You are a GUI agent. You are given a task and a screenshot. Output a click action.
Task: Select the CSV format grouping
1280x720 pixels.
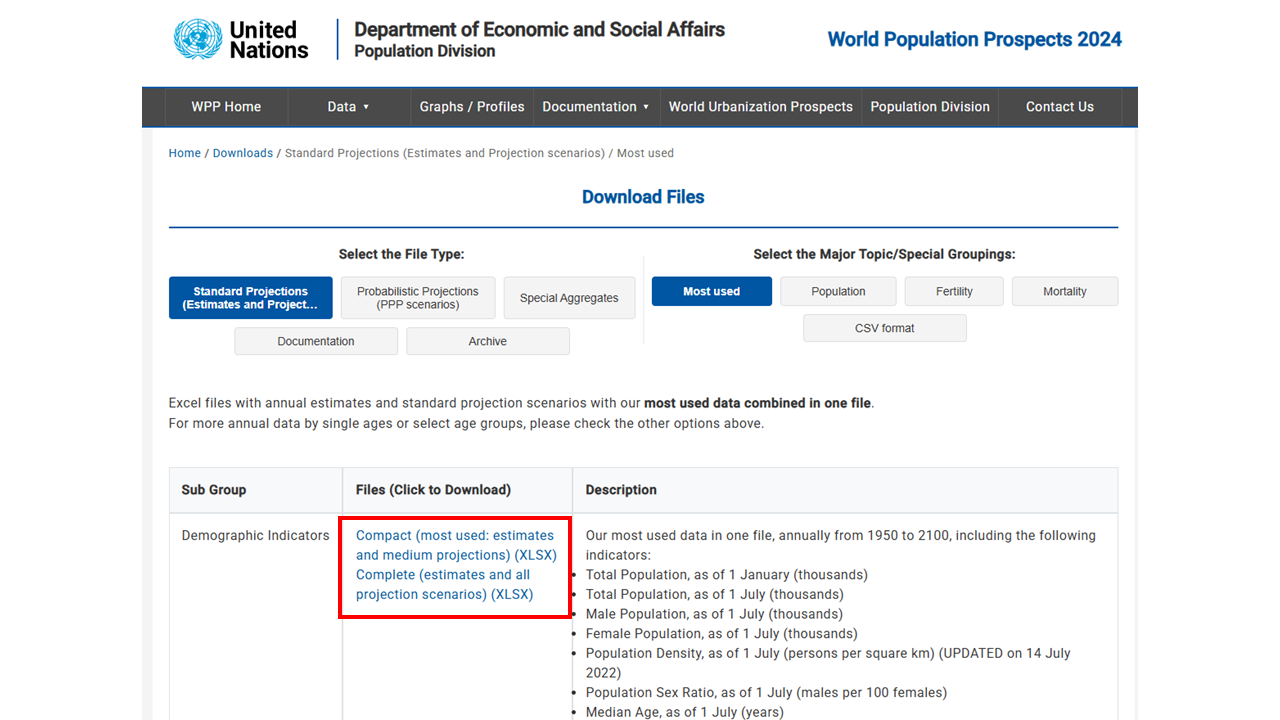tap(884, 328)
